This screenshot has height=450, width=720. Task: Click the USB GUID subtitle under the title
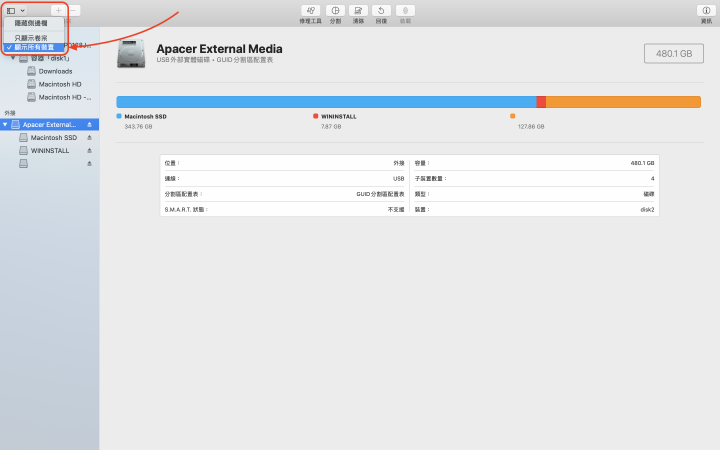tap(214, 60)
